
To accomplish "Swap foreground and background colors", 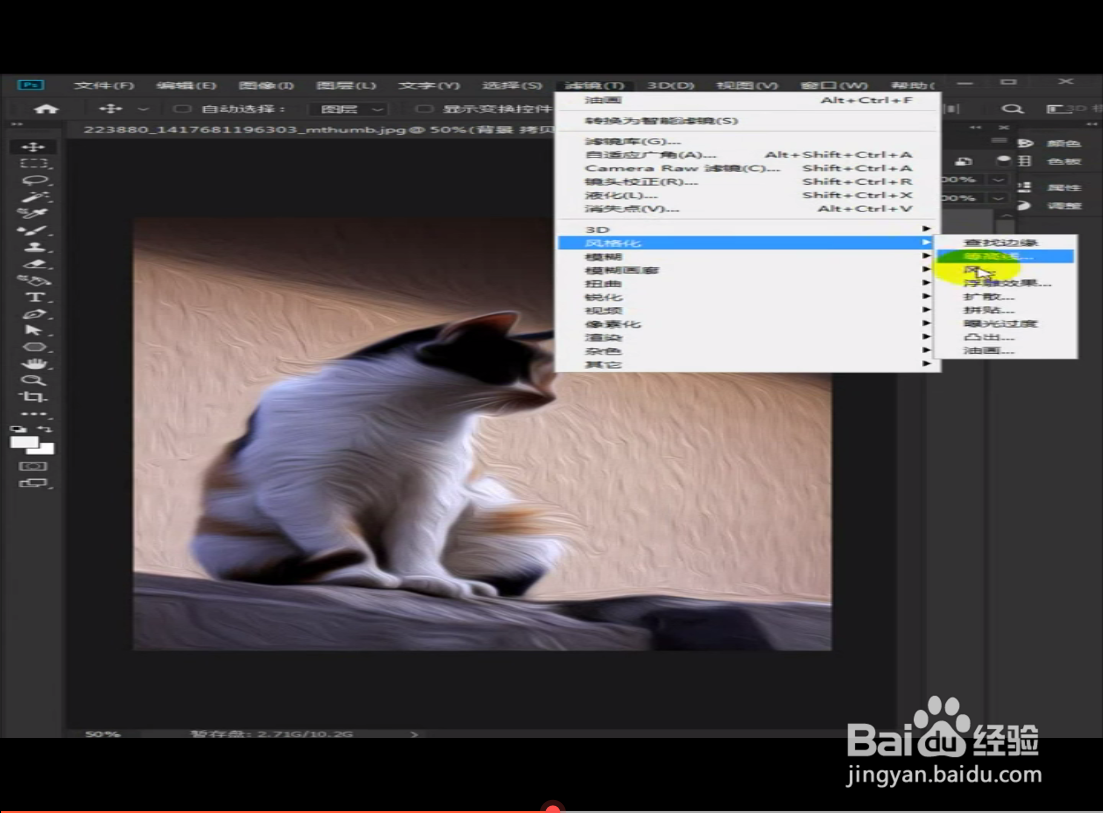I will [46, 428].
